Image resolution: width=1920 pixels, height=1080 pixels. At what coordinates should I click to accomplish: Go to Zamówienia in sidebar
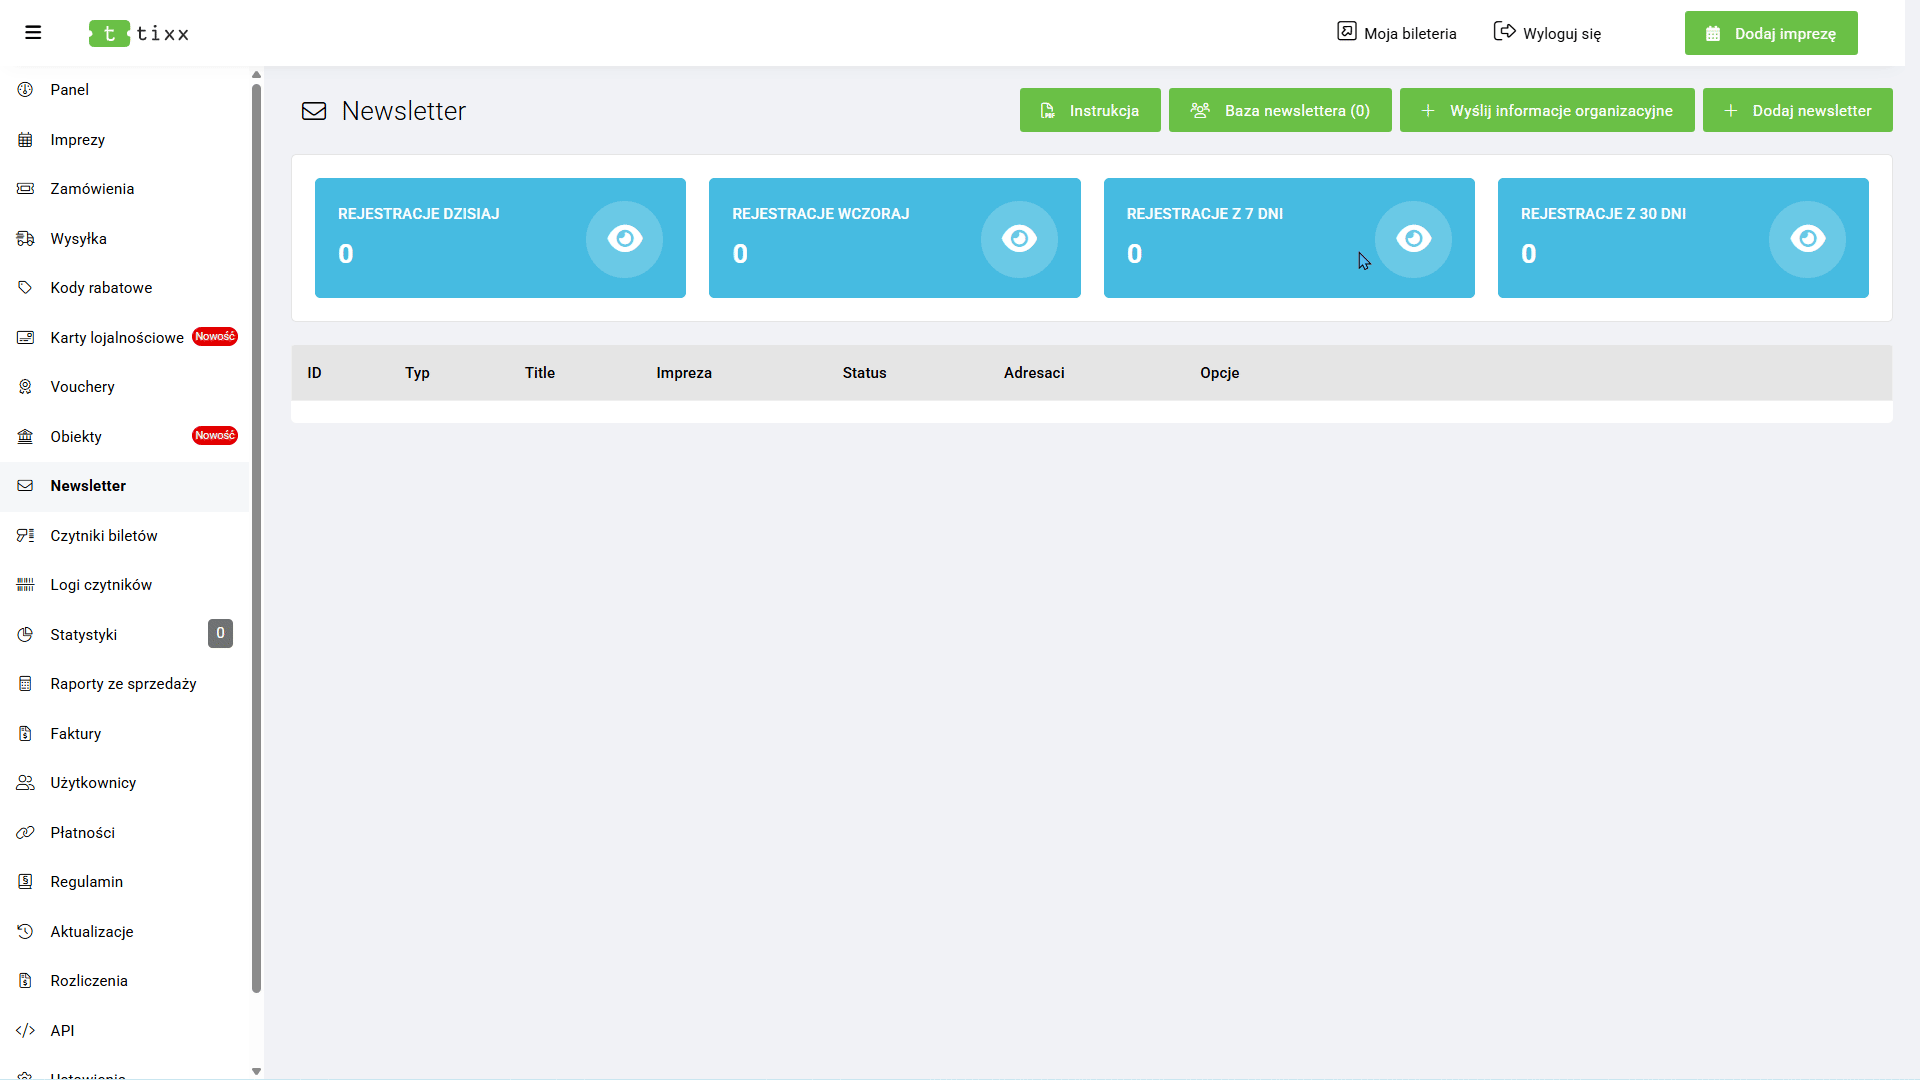tap(92, 189)
